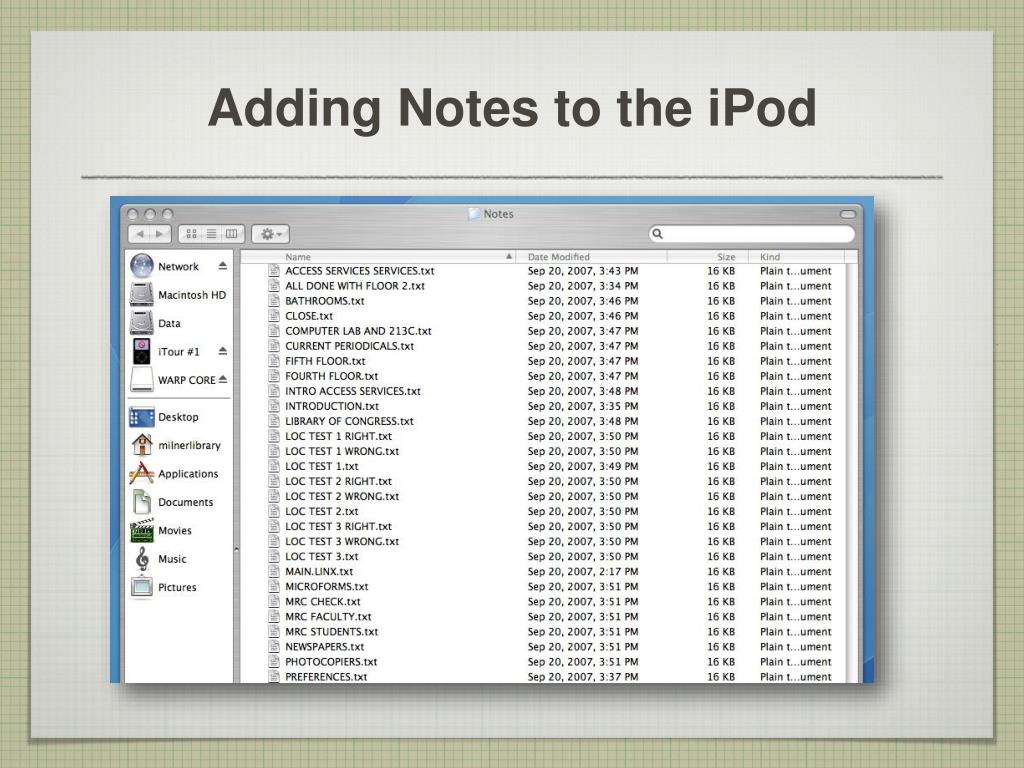Click the Network globe icon in sidebar
1024x768 pixels.
[x=142, y=266]
